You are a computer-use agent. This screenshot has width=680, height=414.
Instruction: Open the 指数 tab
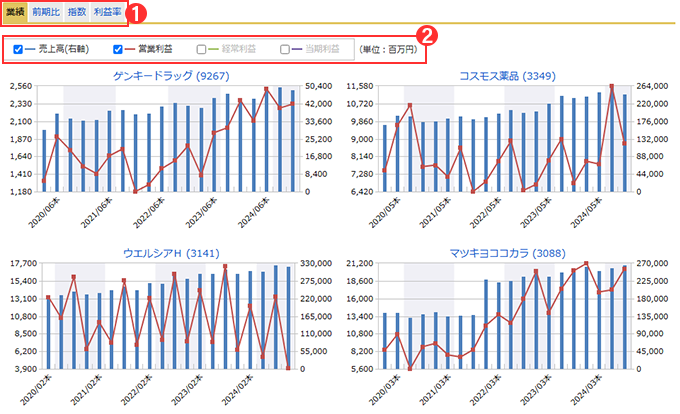click(x=77, y=12)
